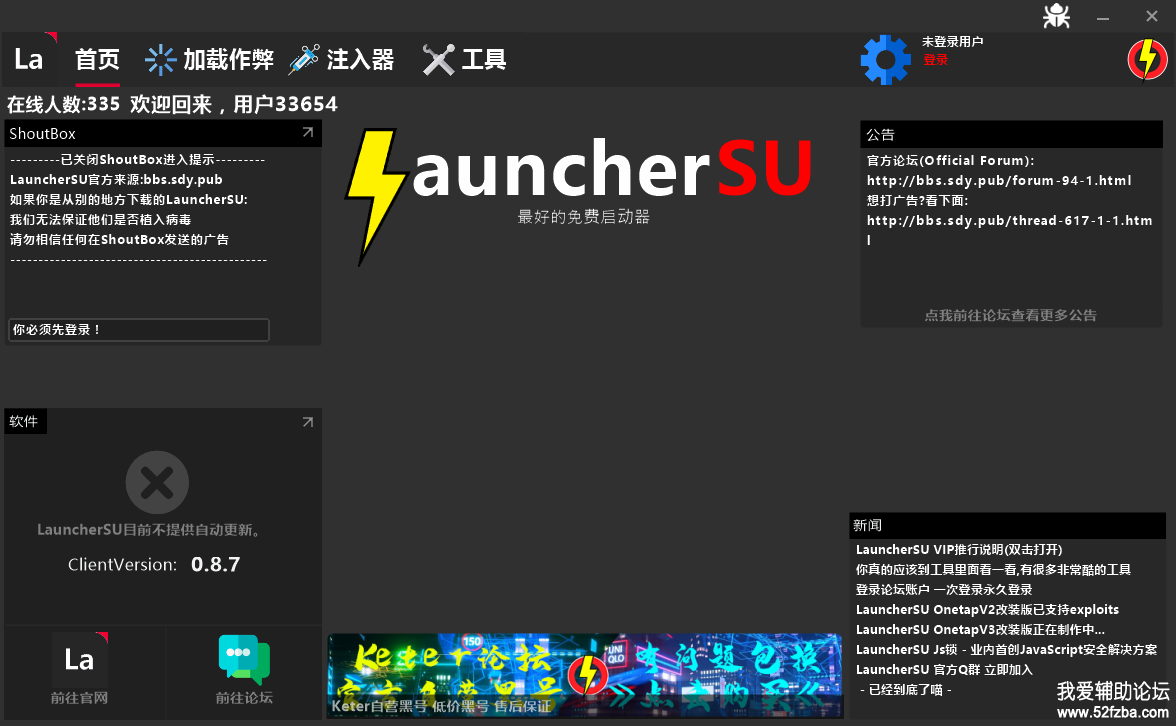Pop out the ShoutBox panel arrow
The image size is (1176, 726).
click(x=308, y=133)
